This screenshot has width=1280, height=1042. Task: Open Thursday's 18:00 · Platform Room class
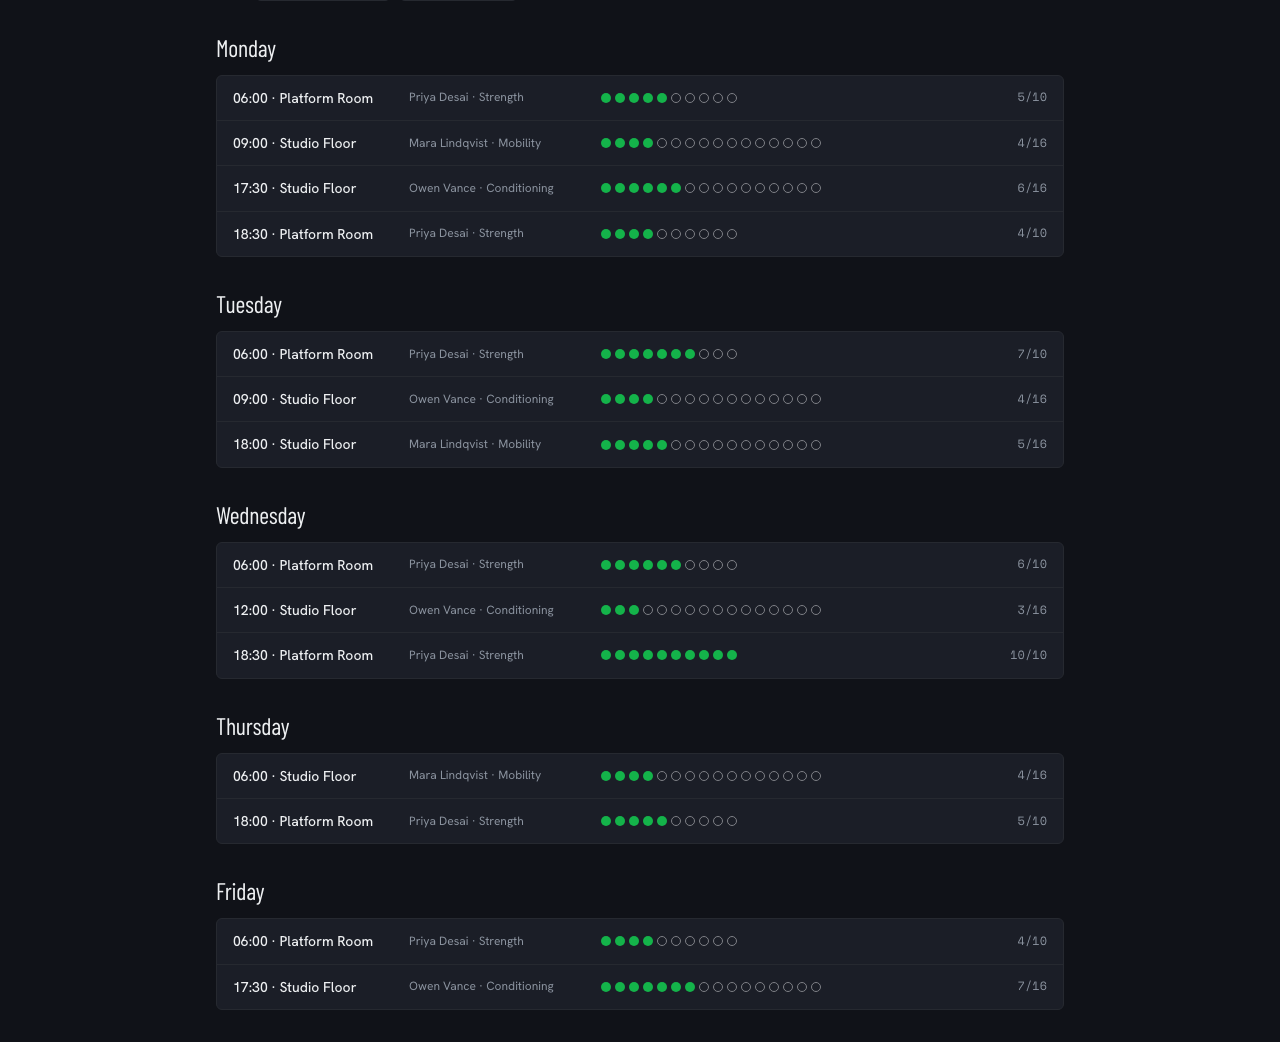point(640,821)
